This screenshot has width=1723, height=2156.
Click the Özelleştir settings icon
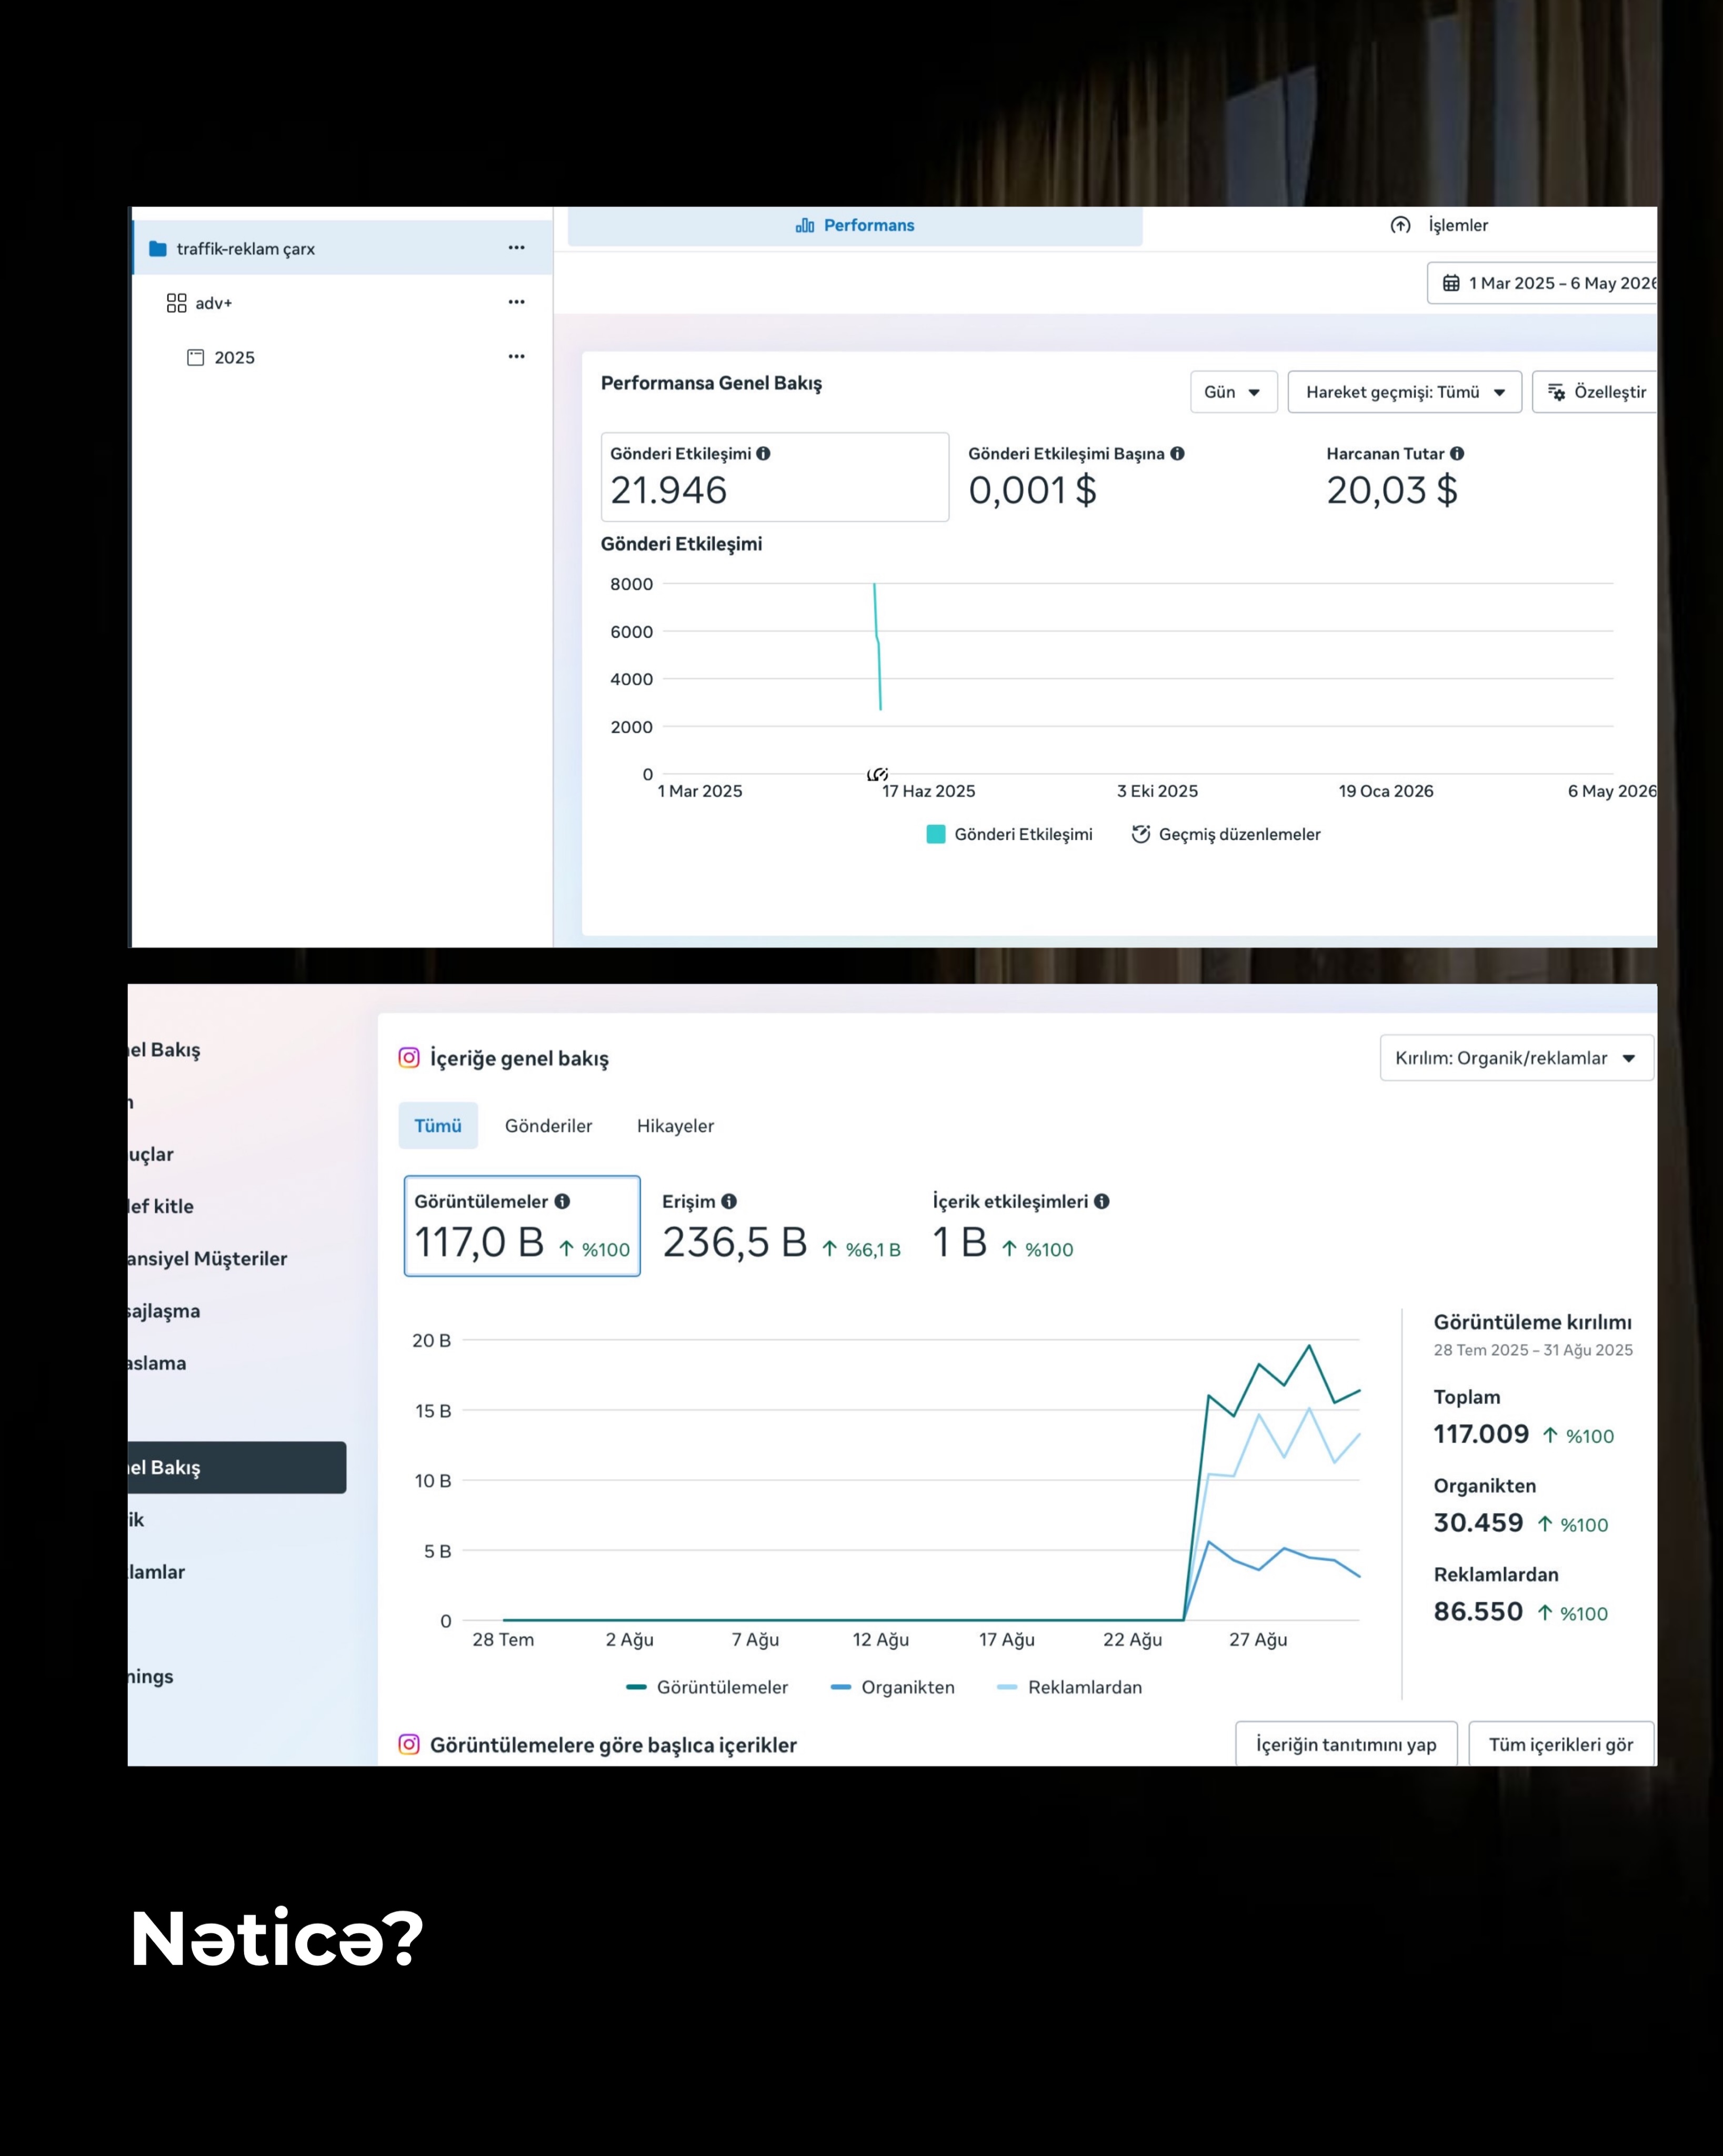click(x=1557, y=392)
